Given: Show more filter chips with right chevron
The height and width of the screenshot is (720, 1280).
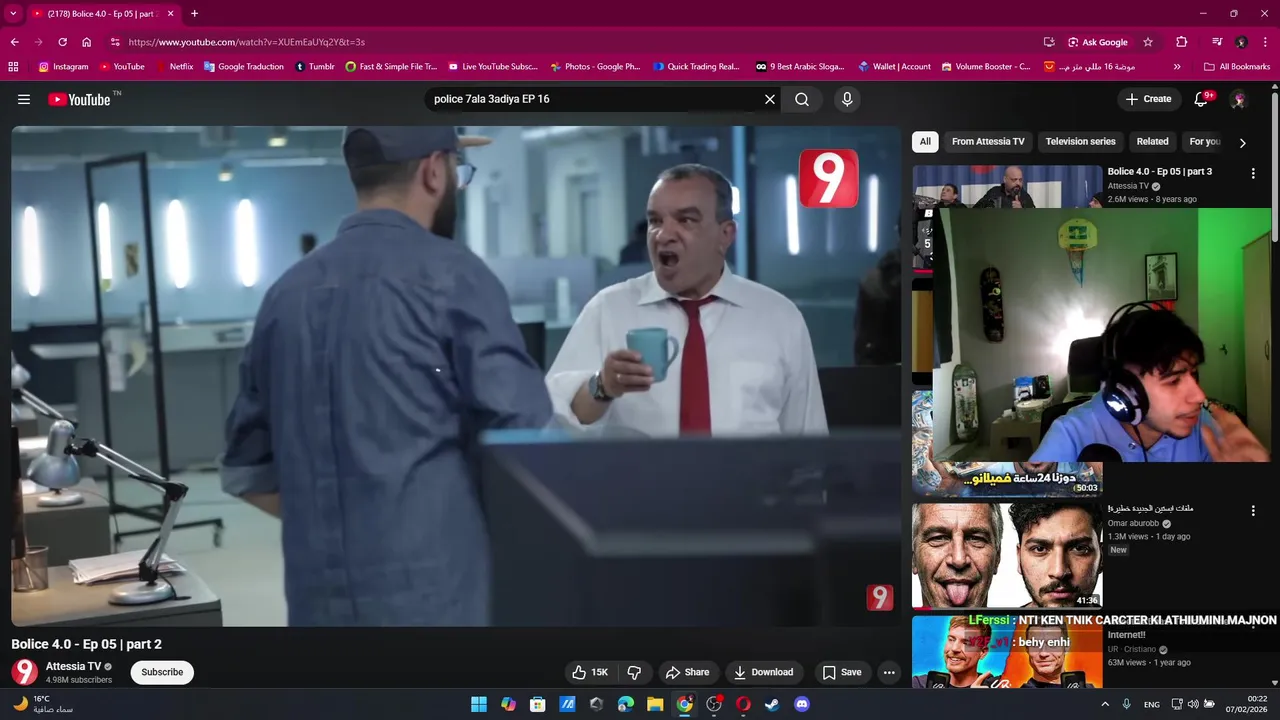Looking at the screenshot, I should pos(1242,142).
